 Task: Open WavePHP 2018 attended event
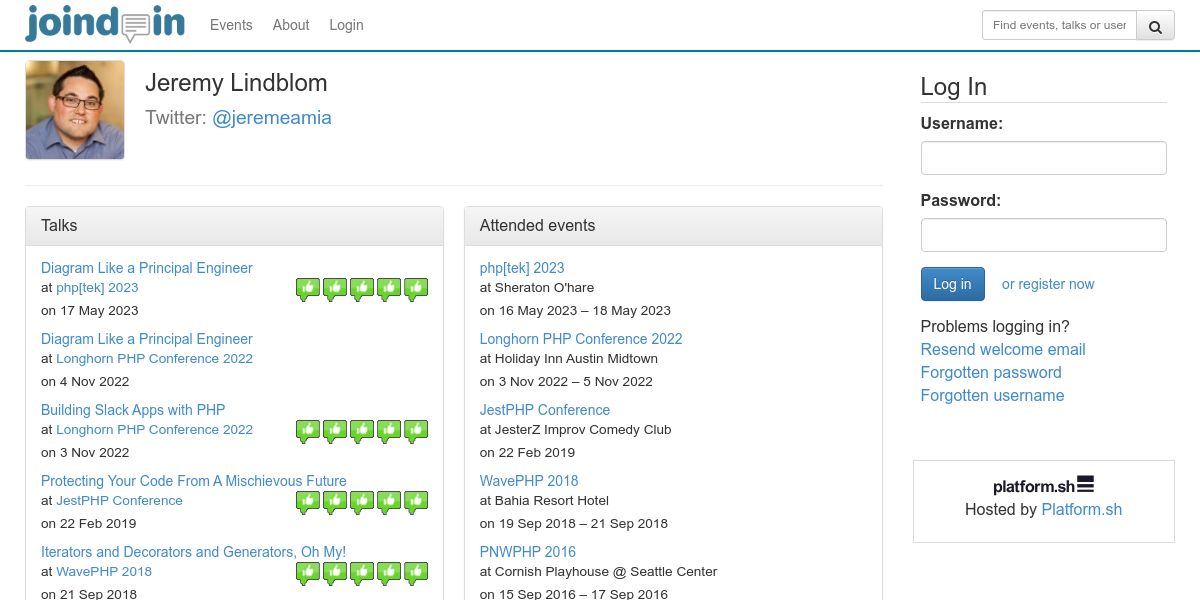(529, 481)
